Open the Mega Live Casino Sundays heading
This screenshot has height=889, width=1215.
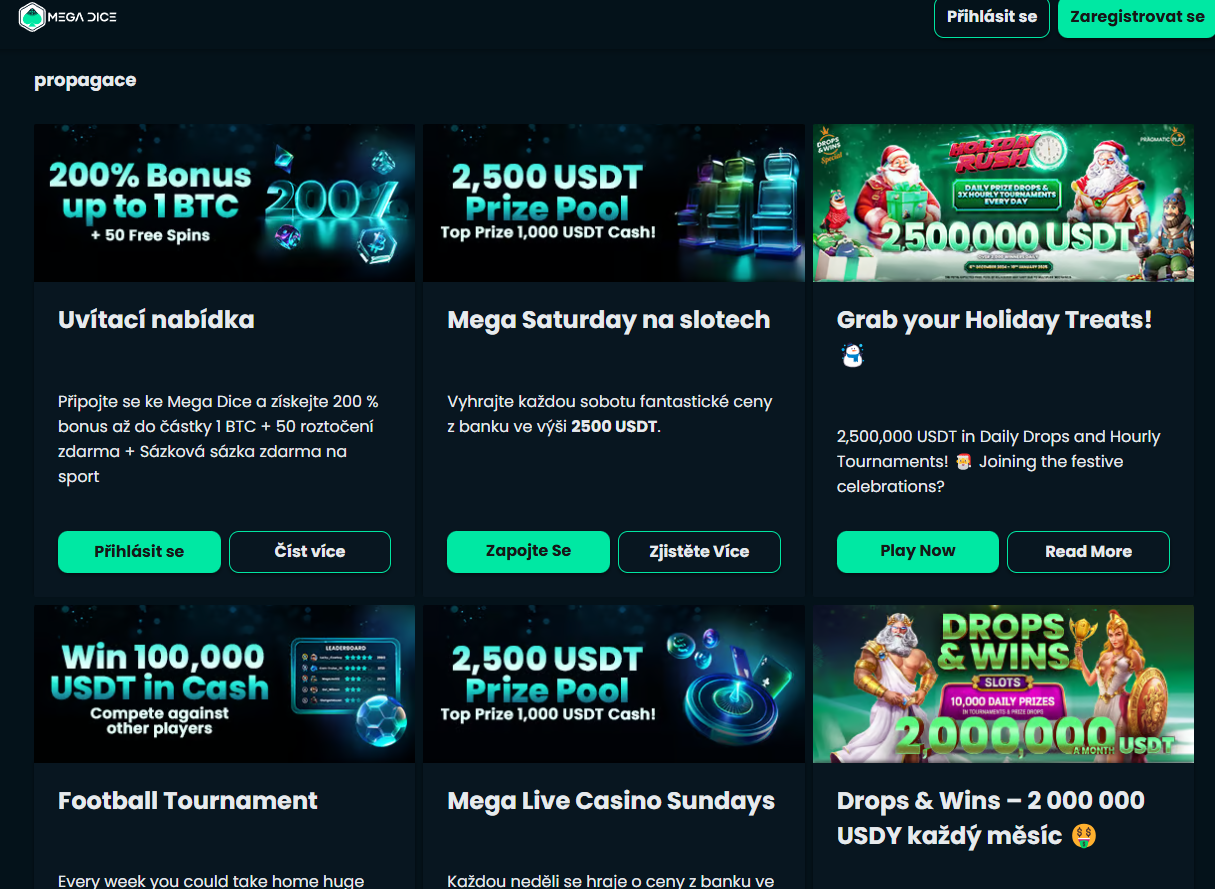pyautogui.click(x=611, y=801)
